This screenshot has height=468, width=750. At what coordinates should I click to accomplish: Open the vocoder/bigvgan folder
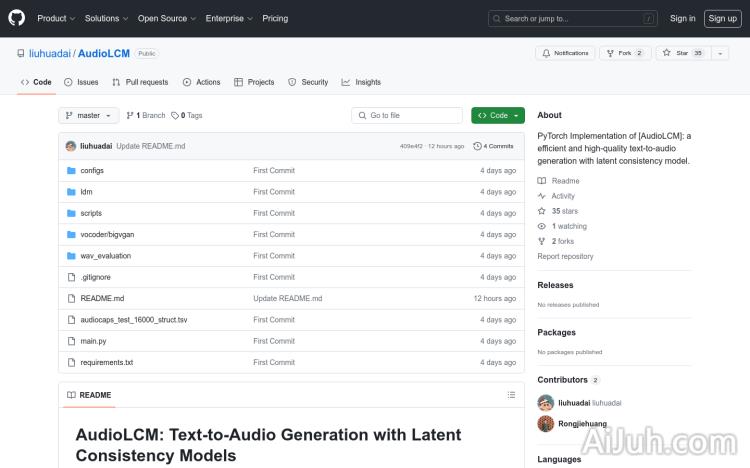(107, 234)
